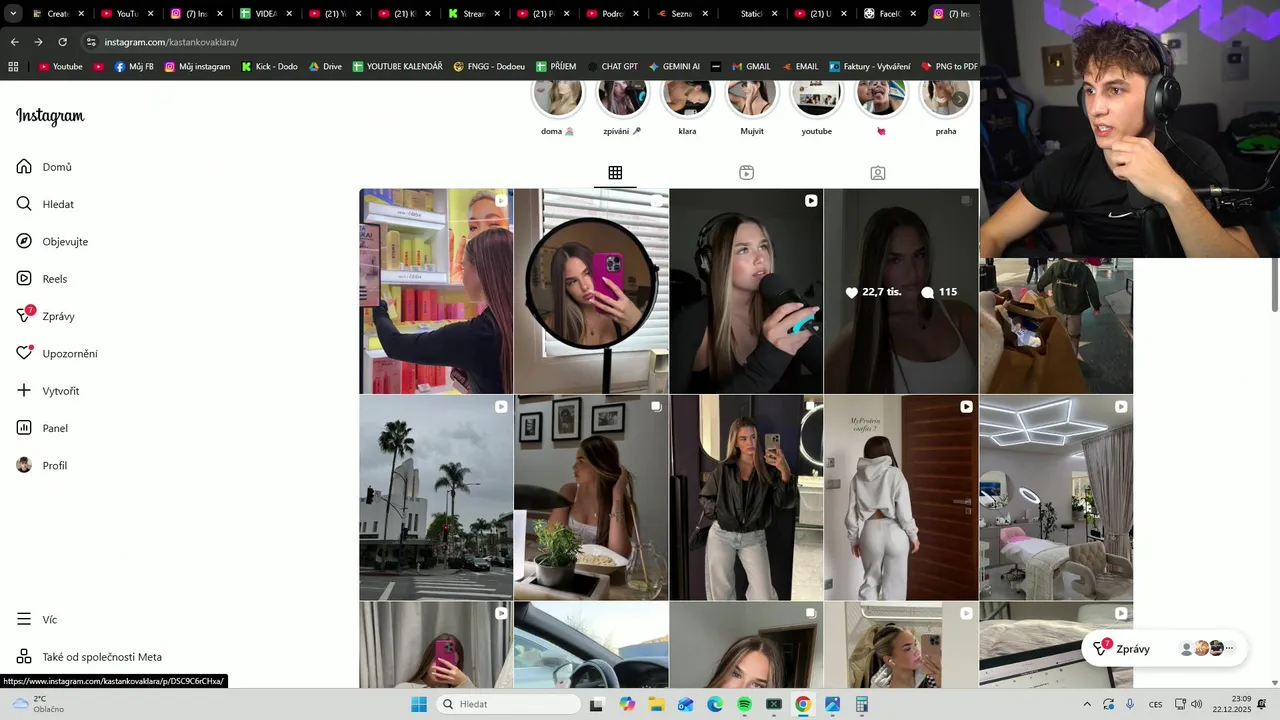The height and width of the screenshot is (720, 1280).
Task: Open the GEMINI AI bookmark
Action: coord(674,67)
